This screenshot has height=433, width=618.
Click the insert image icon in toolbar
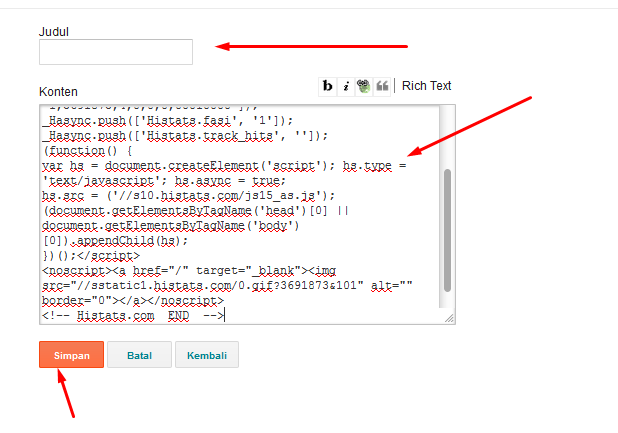363,86
